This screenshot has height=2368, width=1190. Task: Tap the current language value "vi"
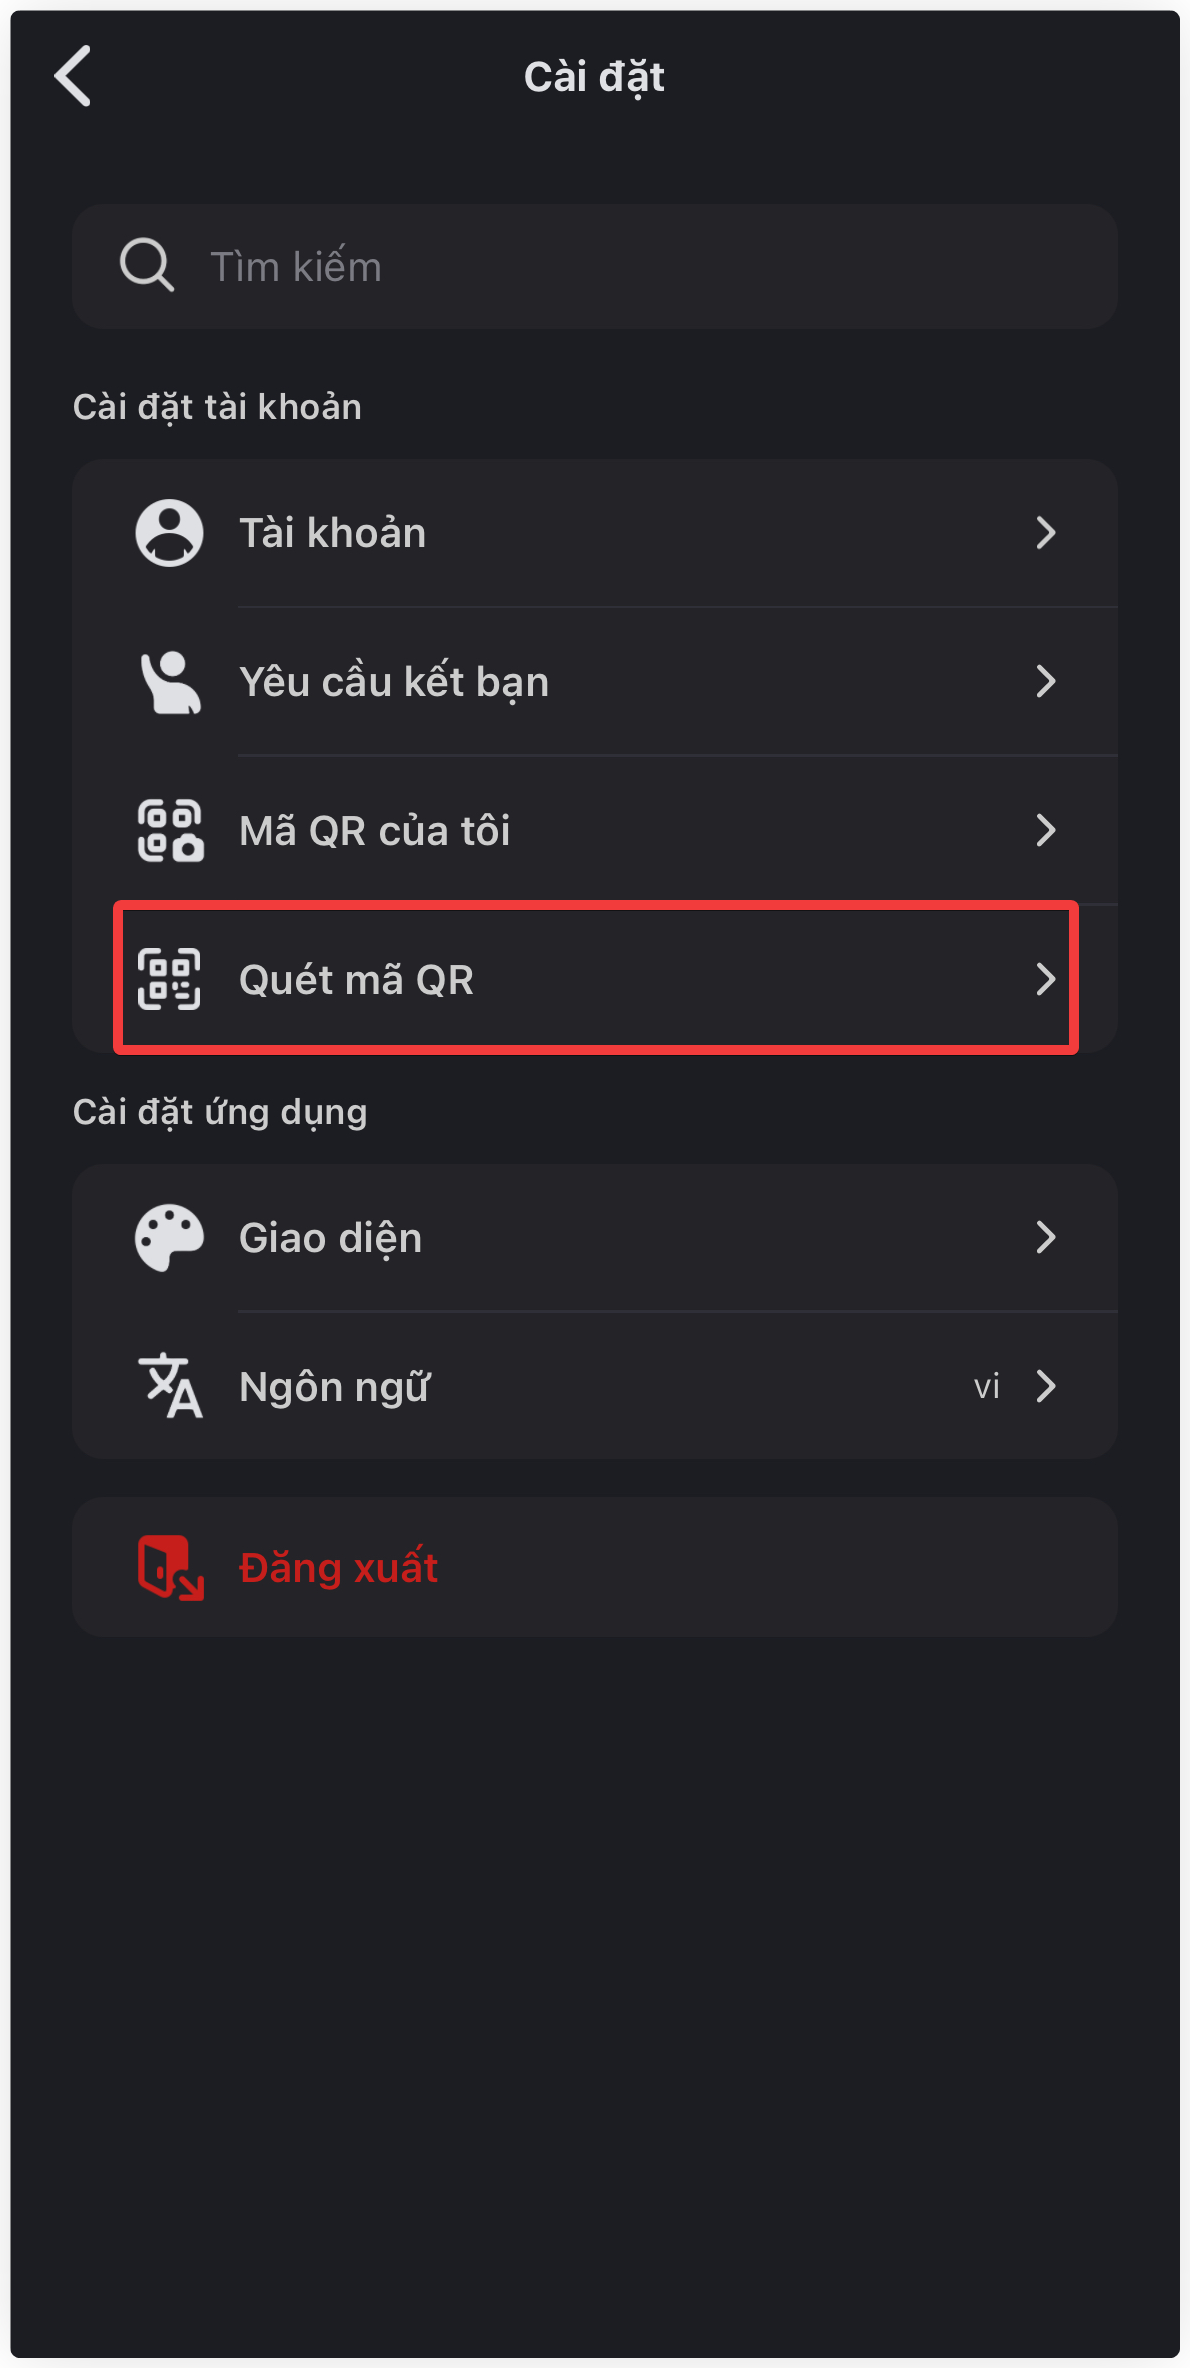pos(986,1386)
